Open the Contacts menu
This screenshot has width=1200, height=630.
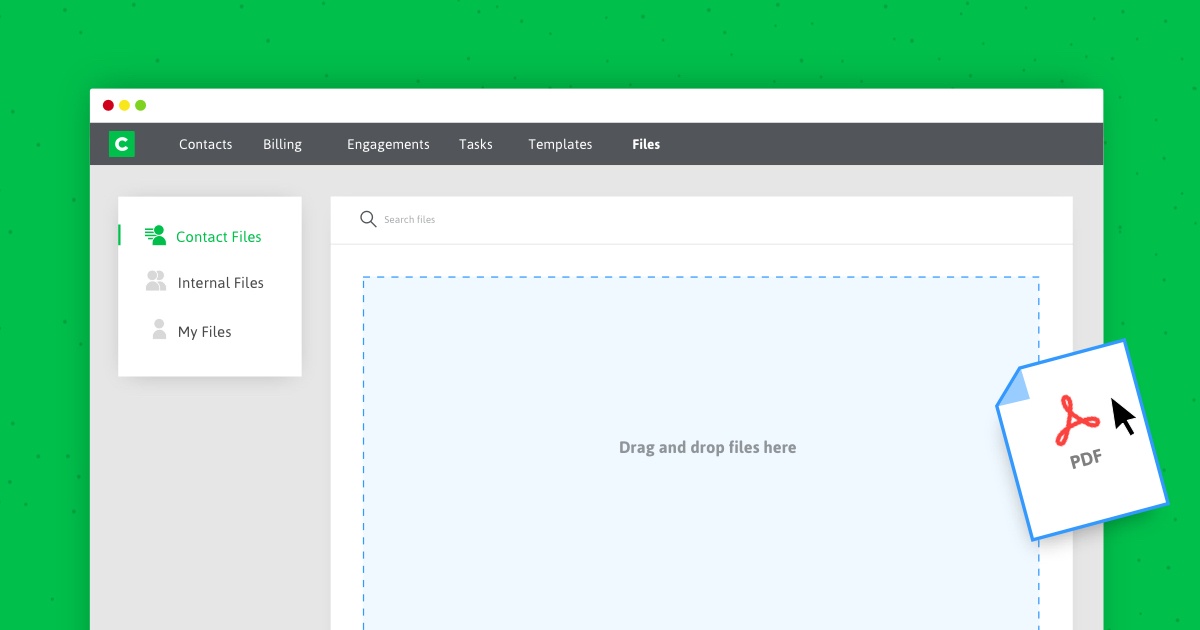[x=206, y=144]
